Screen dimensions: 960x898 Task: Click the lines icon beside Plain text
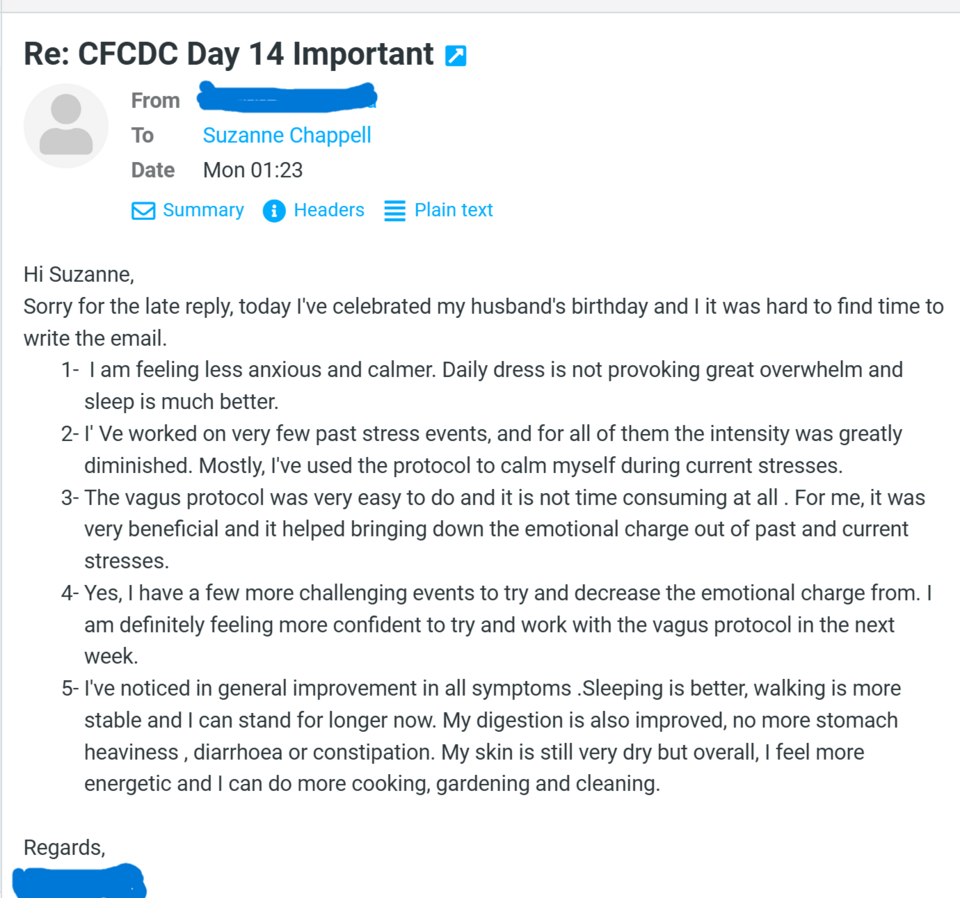(395, 211)
